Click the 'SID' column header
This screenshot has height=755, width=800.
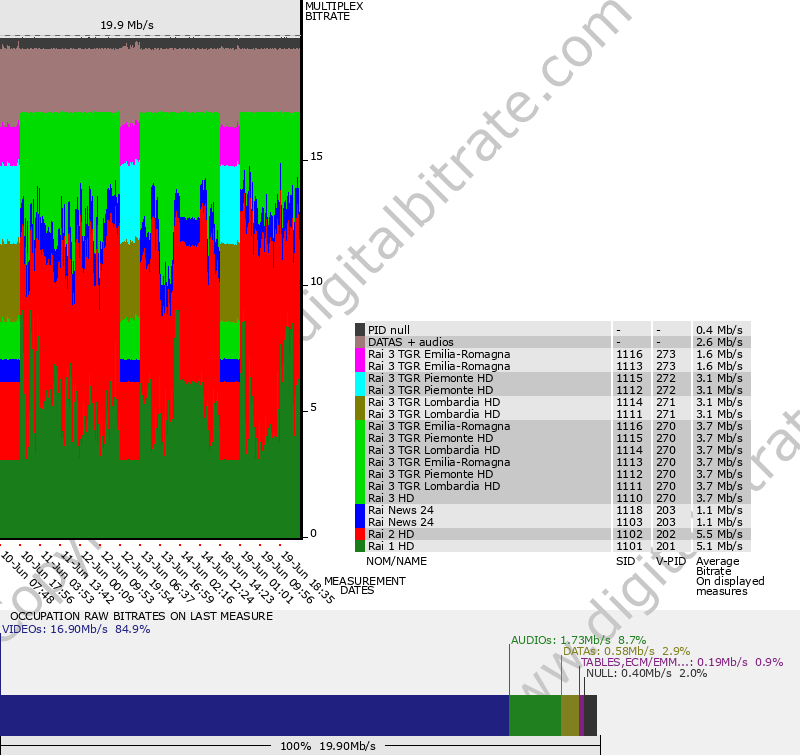(625, 561)
